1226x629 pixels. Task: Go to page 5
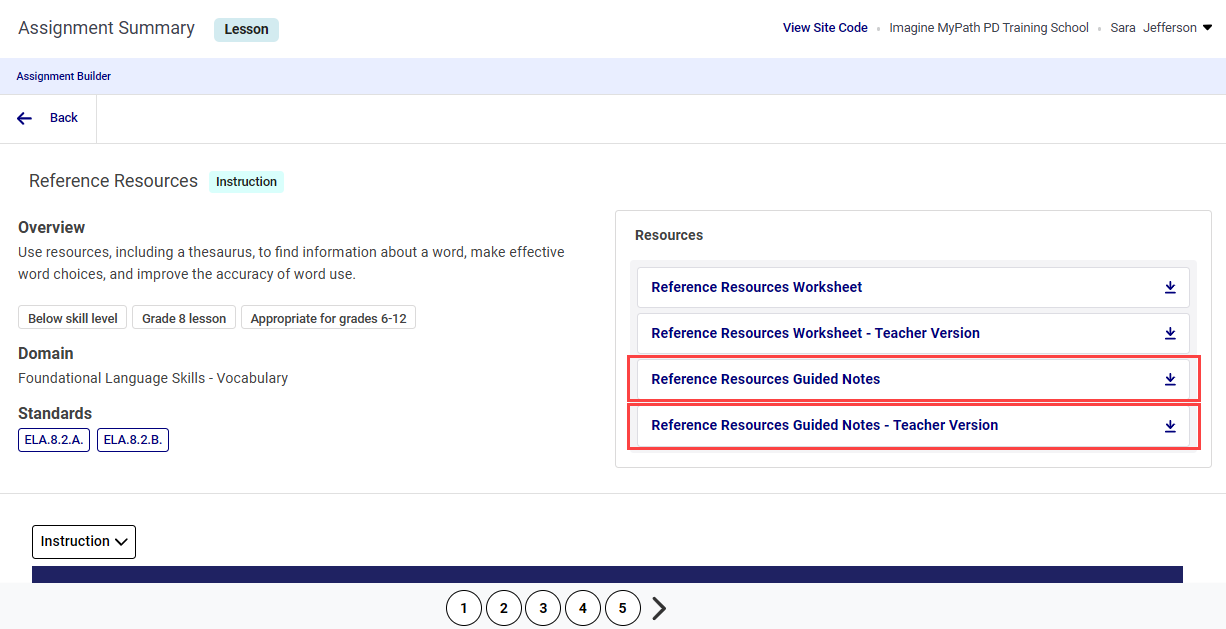pyautogui.click(x=623, y=608)
